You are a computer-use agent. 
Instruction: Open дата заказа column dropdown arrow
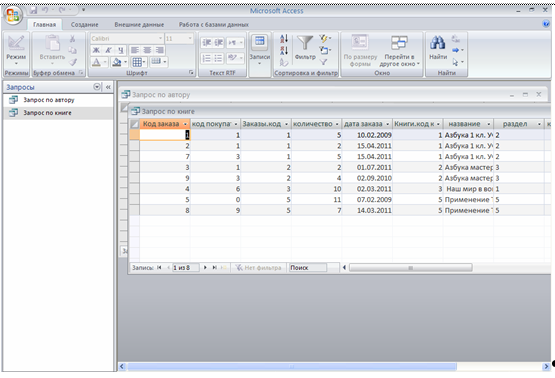[x=388, y=124]
